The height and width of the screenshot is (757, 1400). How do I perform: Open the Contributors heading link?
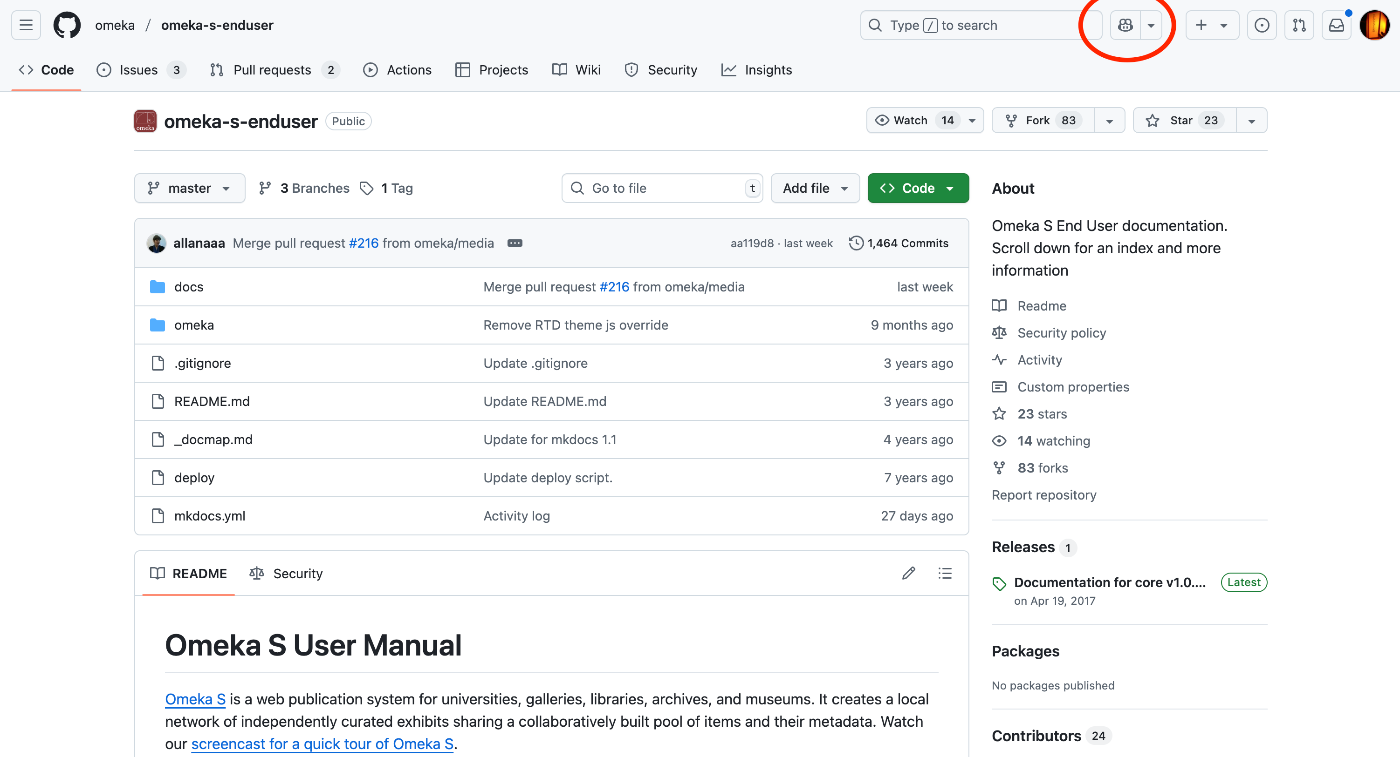(x=1051, y=736)
